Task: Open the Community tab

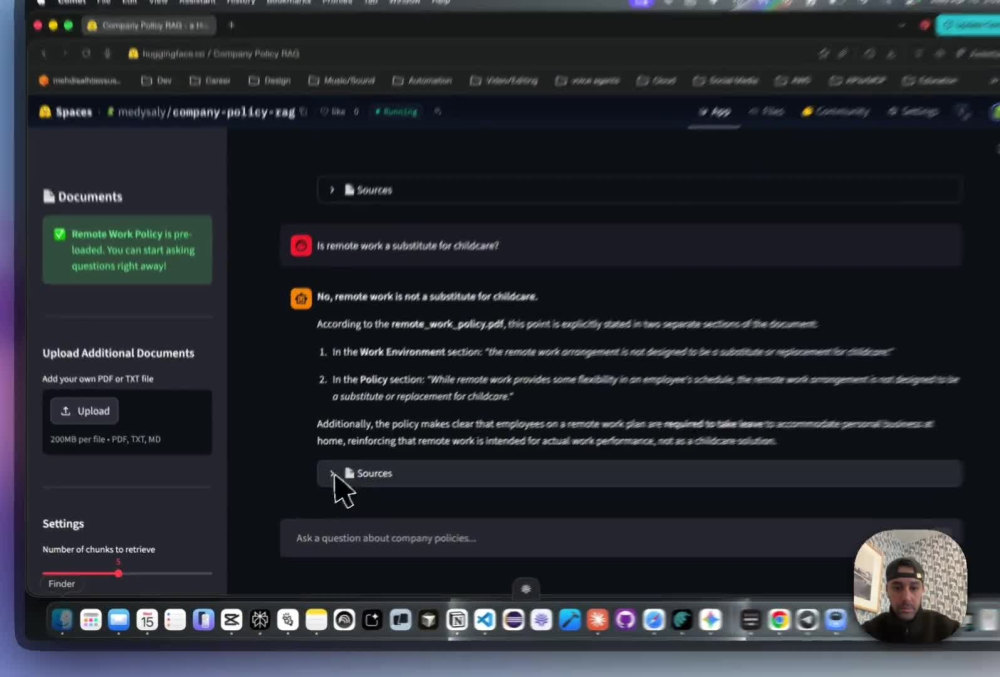Action: (x=835, y=112)
